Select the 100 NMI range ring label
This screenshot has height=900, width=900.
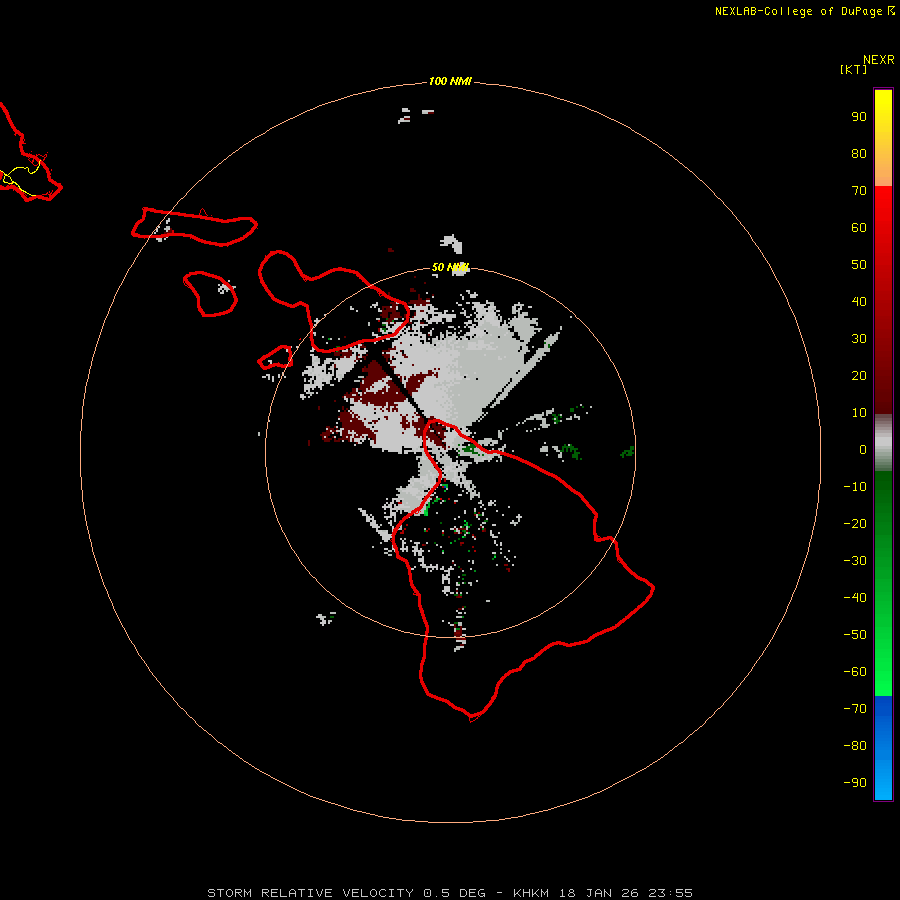450,81
